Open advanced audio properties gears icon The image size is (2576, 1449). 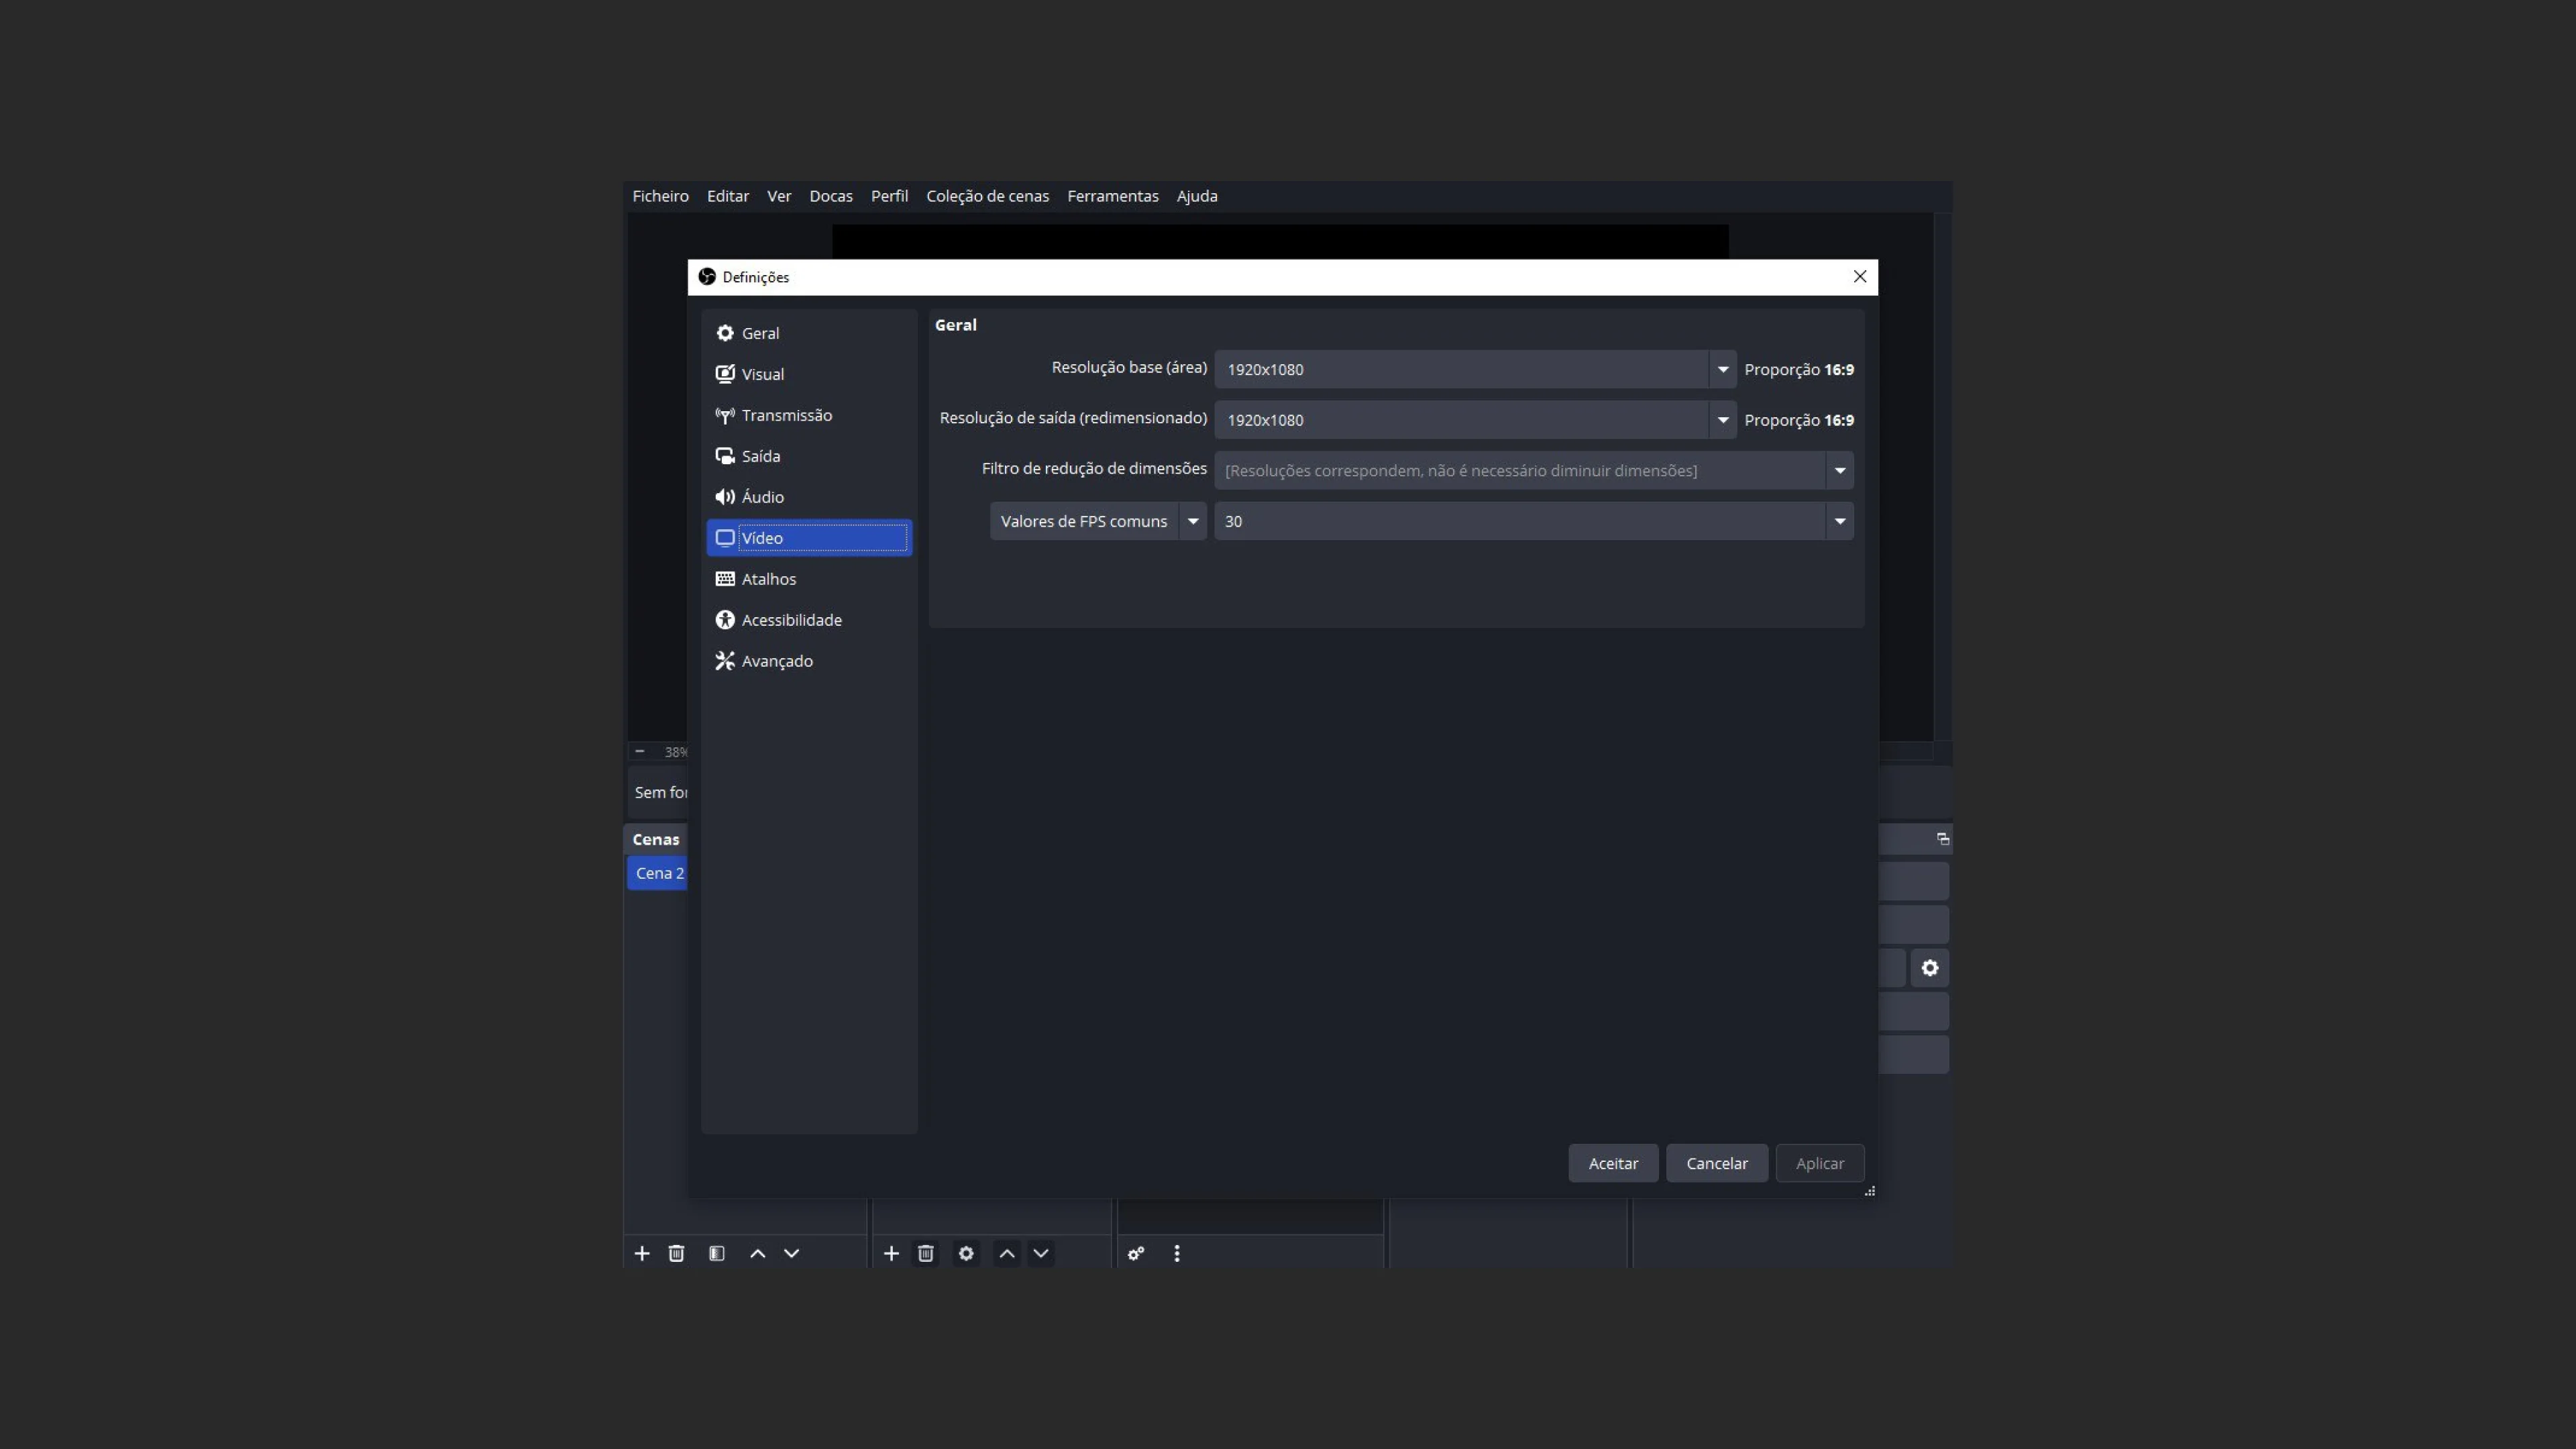point(1136,1253)
